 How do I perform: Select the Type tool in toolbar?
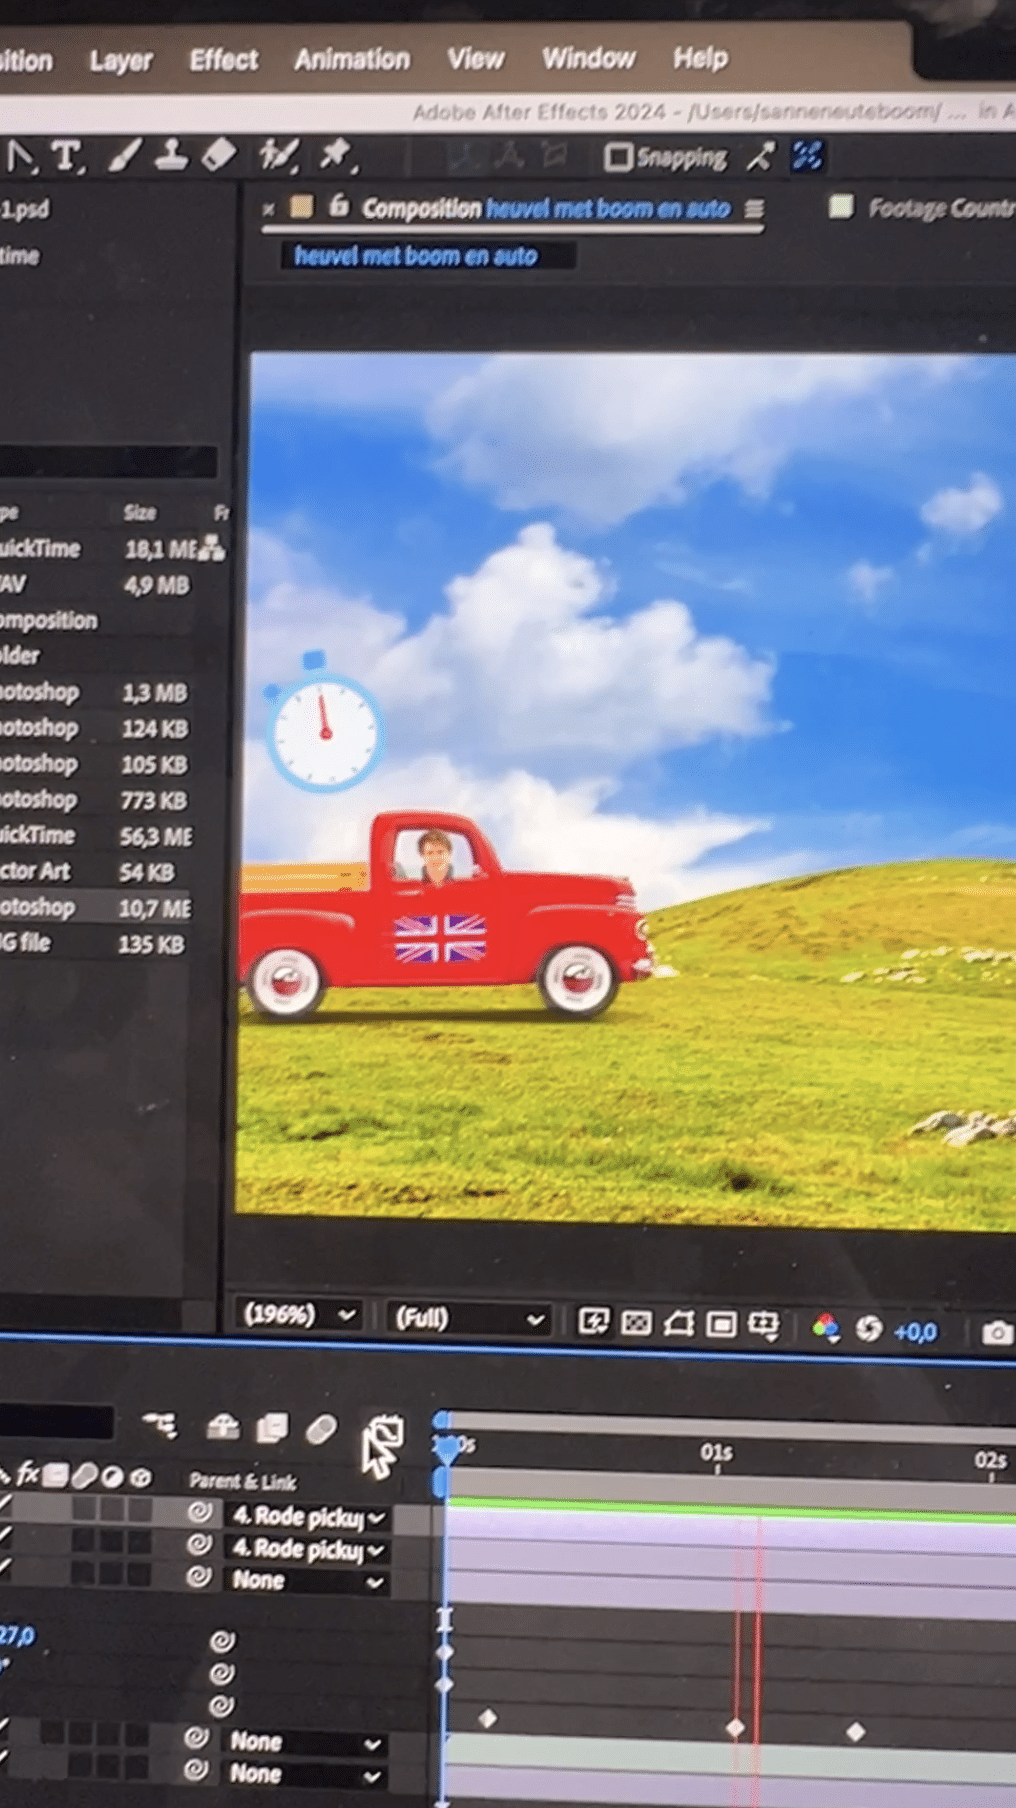coord(66,156)
